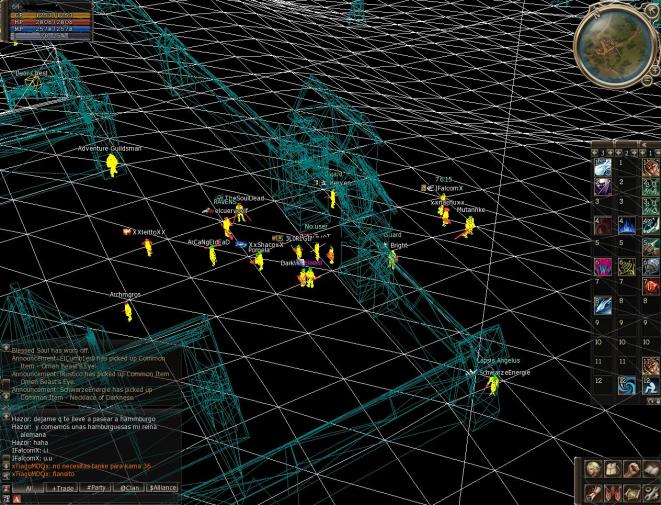661x505 pixels.
Task: Open the scroll icon in the lower menu row
Action: click(x=593, y=492)
